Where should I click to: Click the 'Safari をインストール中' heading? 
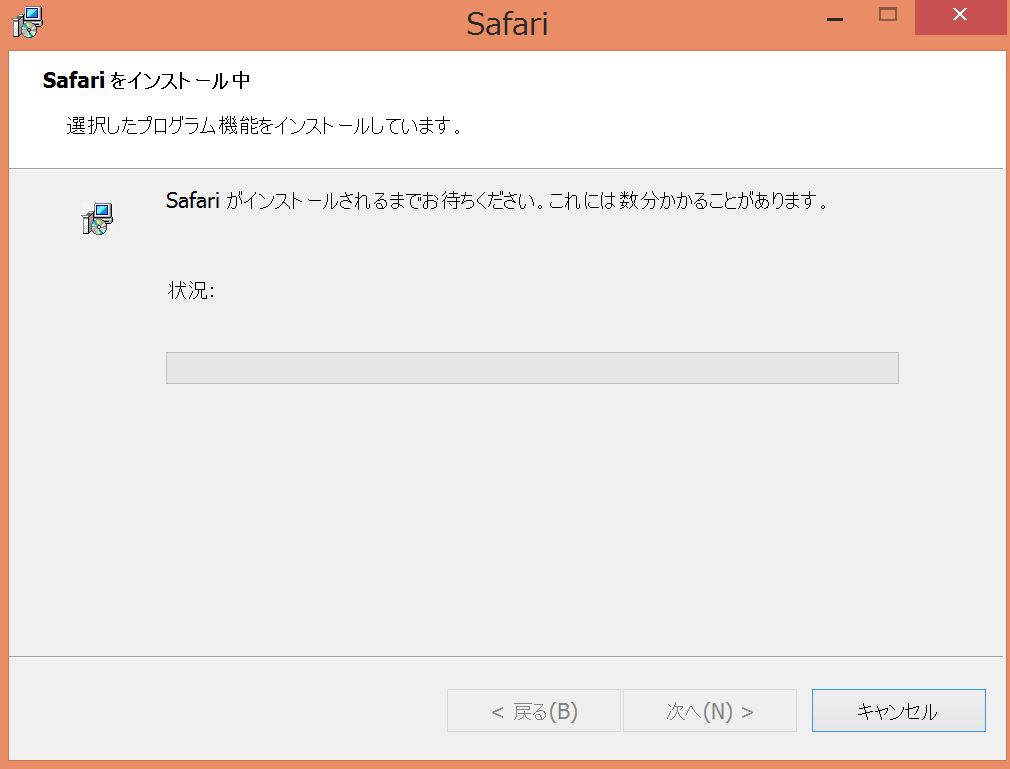(x=146, y=81)
